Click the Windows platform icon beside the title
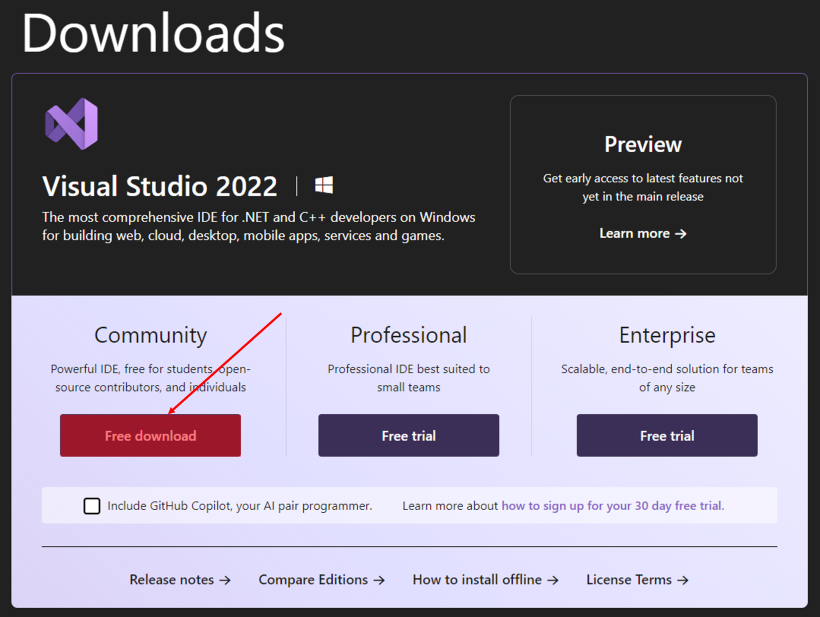Viewport: 820px width, 617px height. [x=324, y=185]
